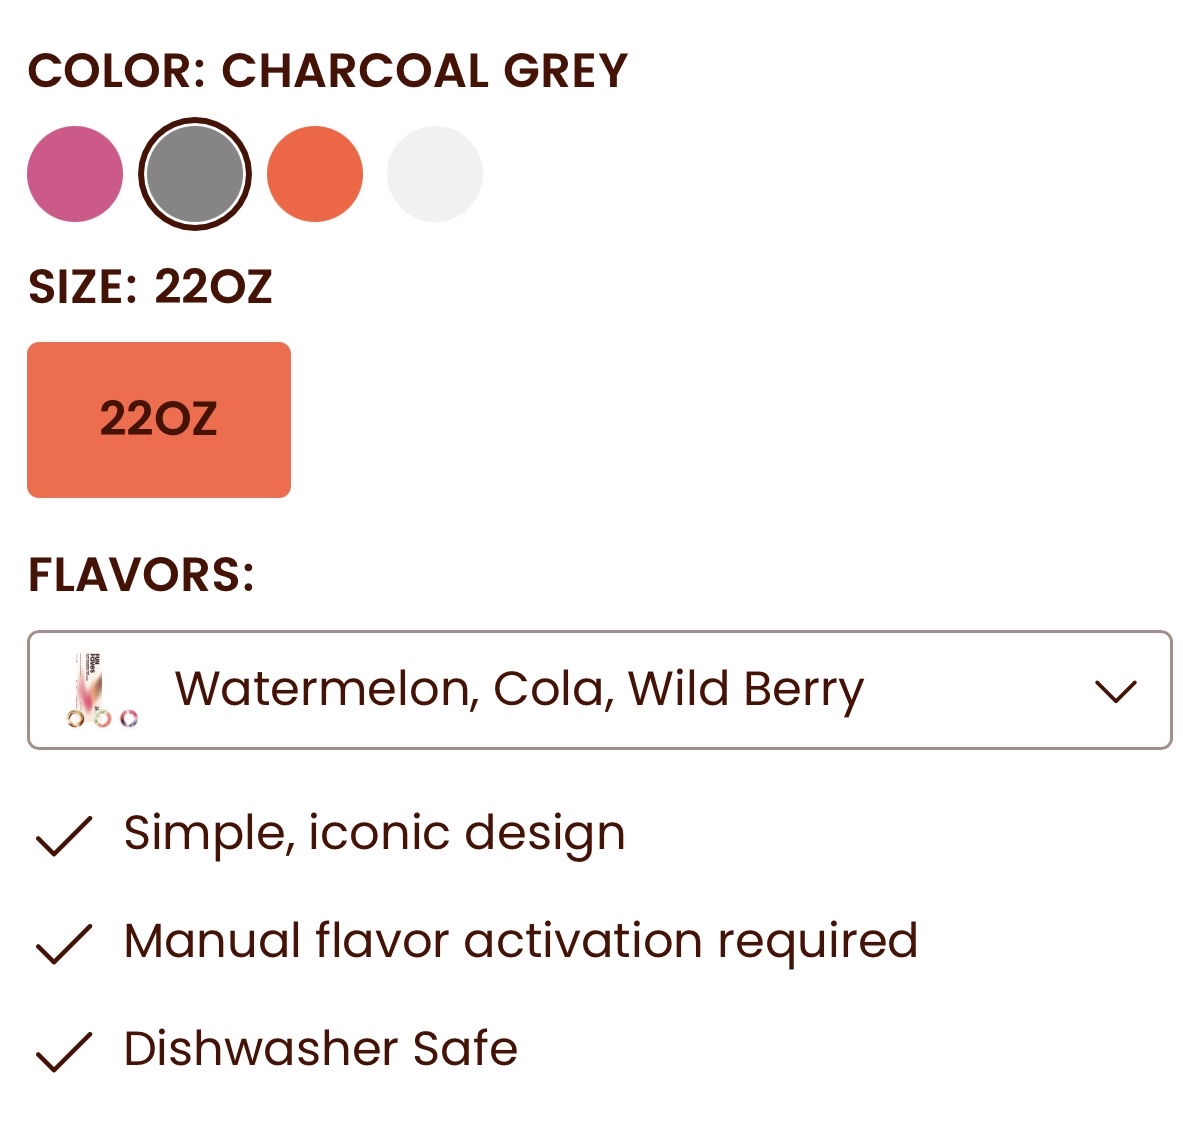Click the FLAVORS heading label
This screenshot has width=1183, height=1128.
(x=141, y=575)
